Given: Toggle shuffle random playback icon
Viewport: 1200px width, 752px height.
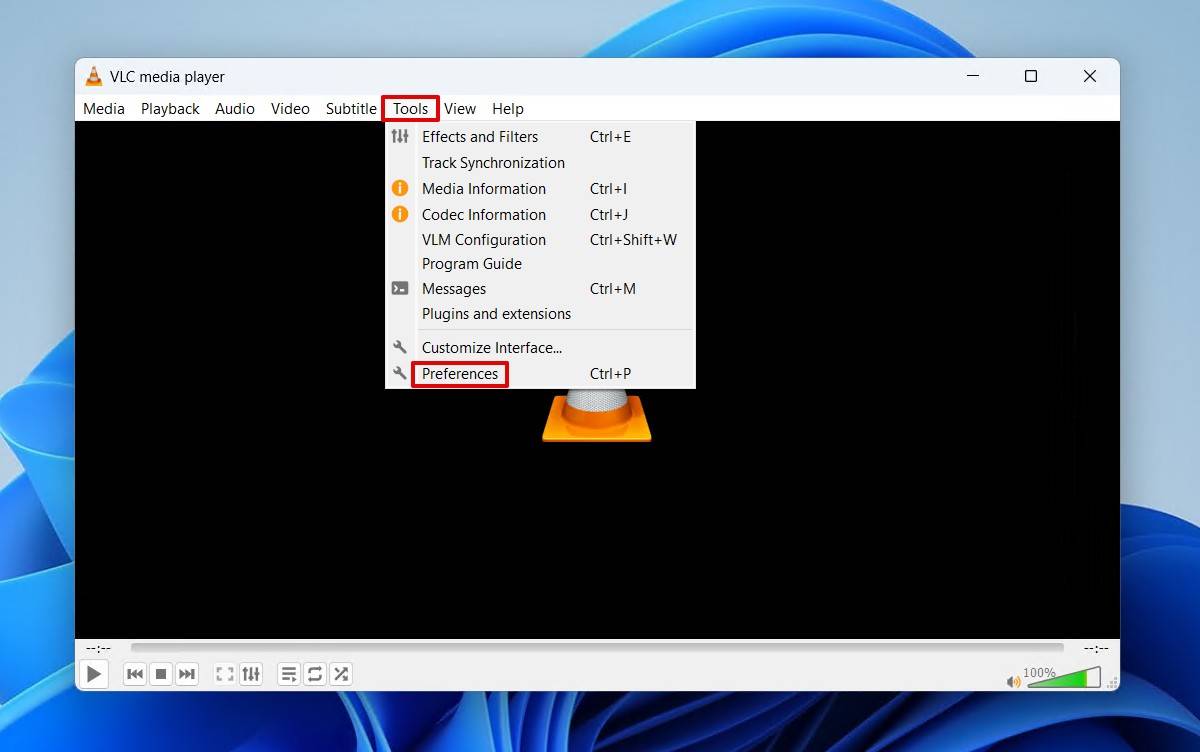Looking at the screenshot, I should point(341,674).
